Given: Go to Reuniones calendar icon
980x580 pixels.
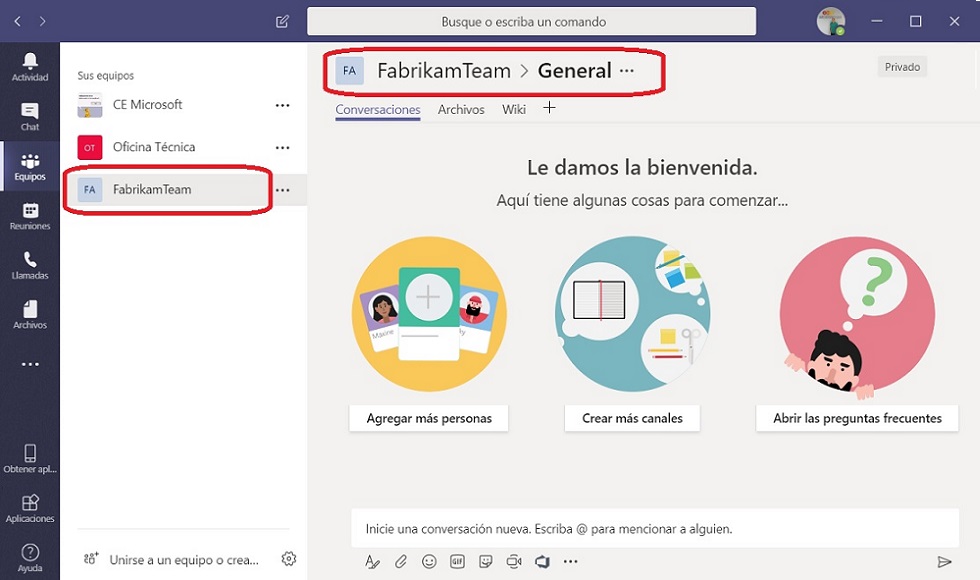Looking at the screenshot, I should click(29, 210).
